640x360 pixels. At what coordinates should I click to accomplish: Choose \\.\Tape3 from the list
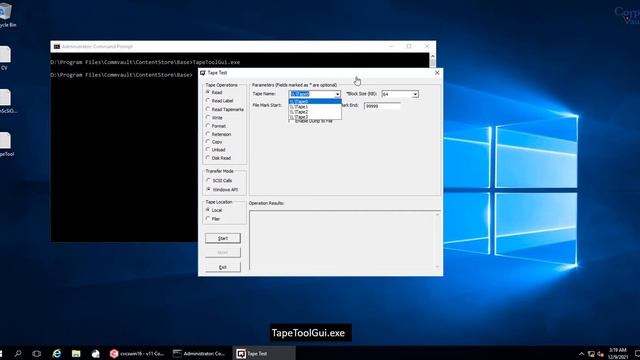(x=315, y=117)
